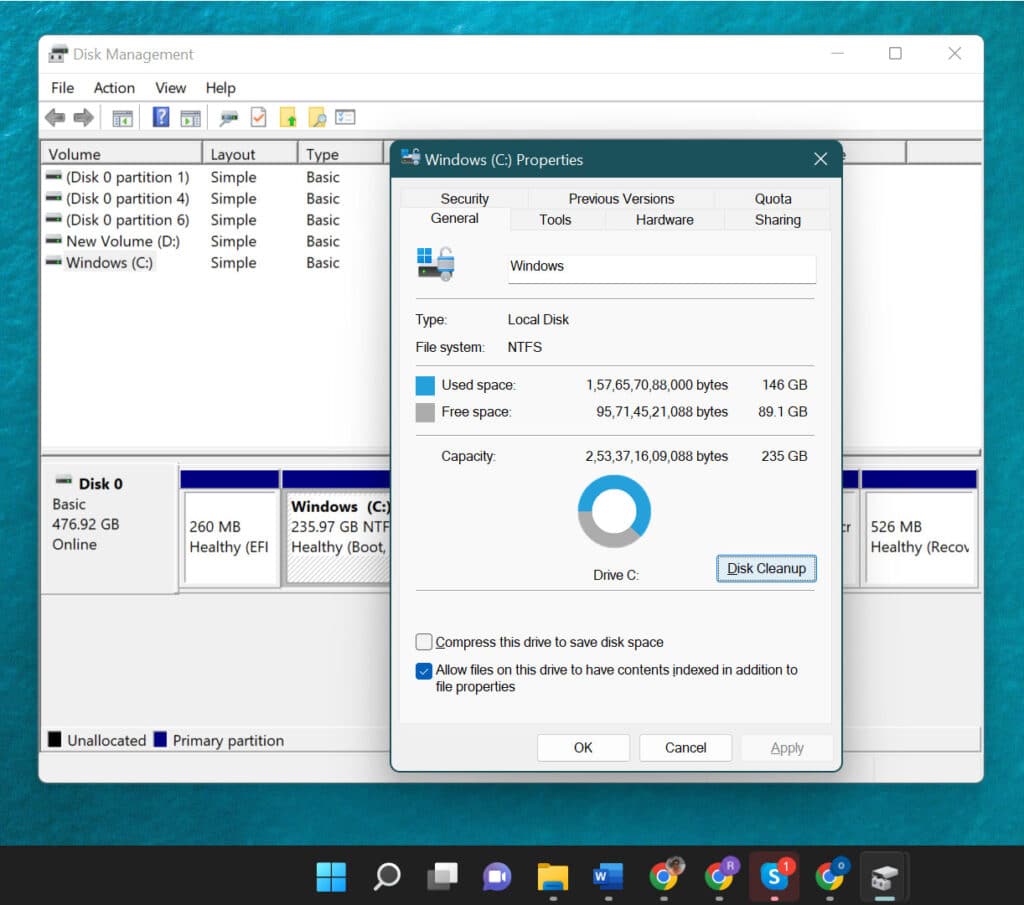This screenshot has width=1024, height=905.
Task: Open Chrome with the R profile badge
Action: [x=720, y=875]
